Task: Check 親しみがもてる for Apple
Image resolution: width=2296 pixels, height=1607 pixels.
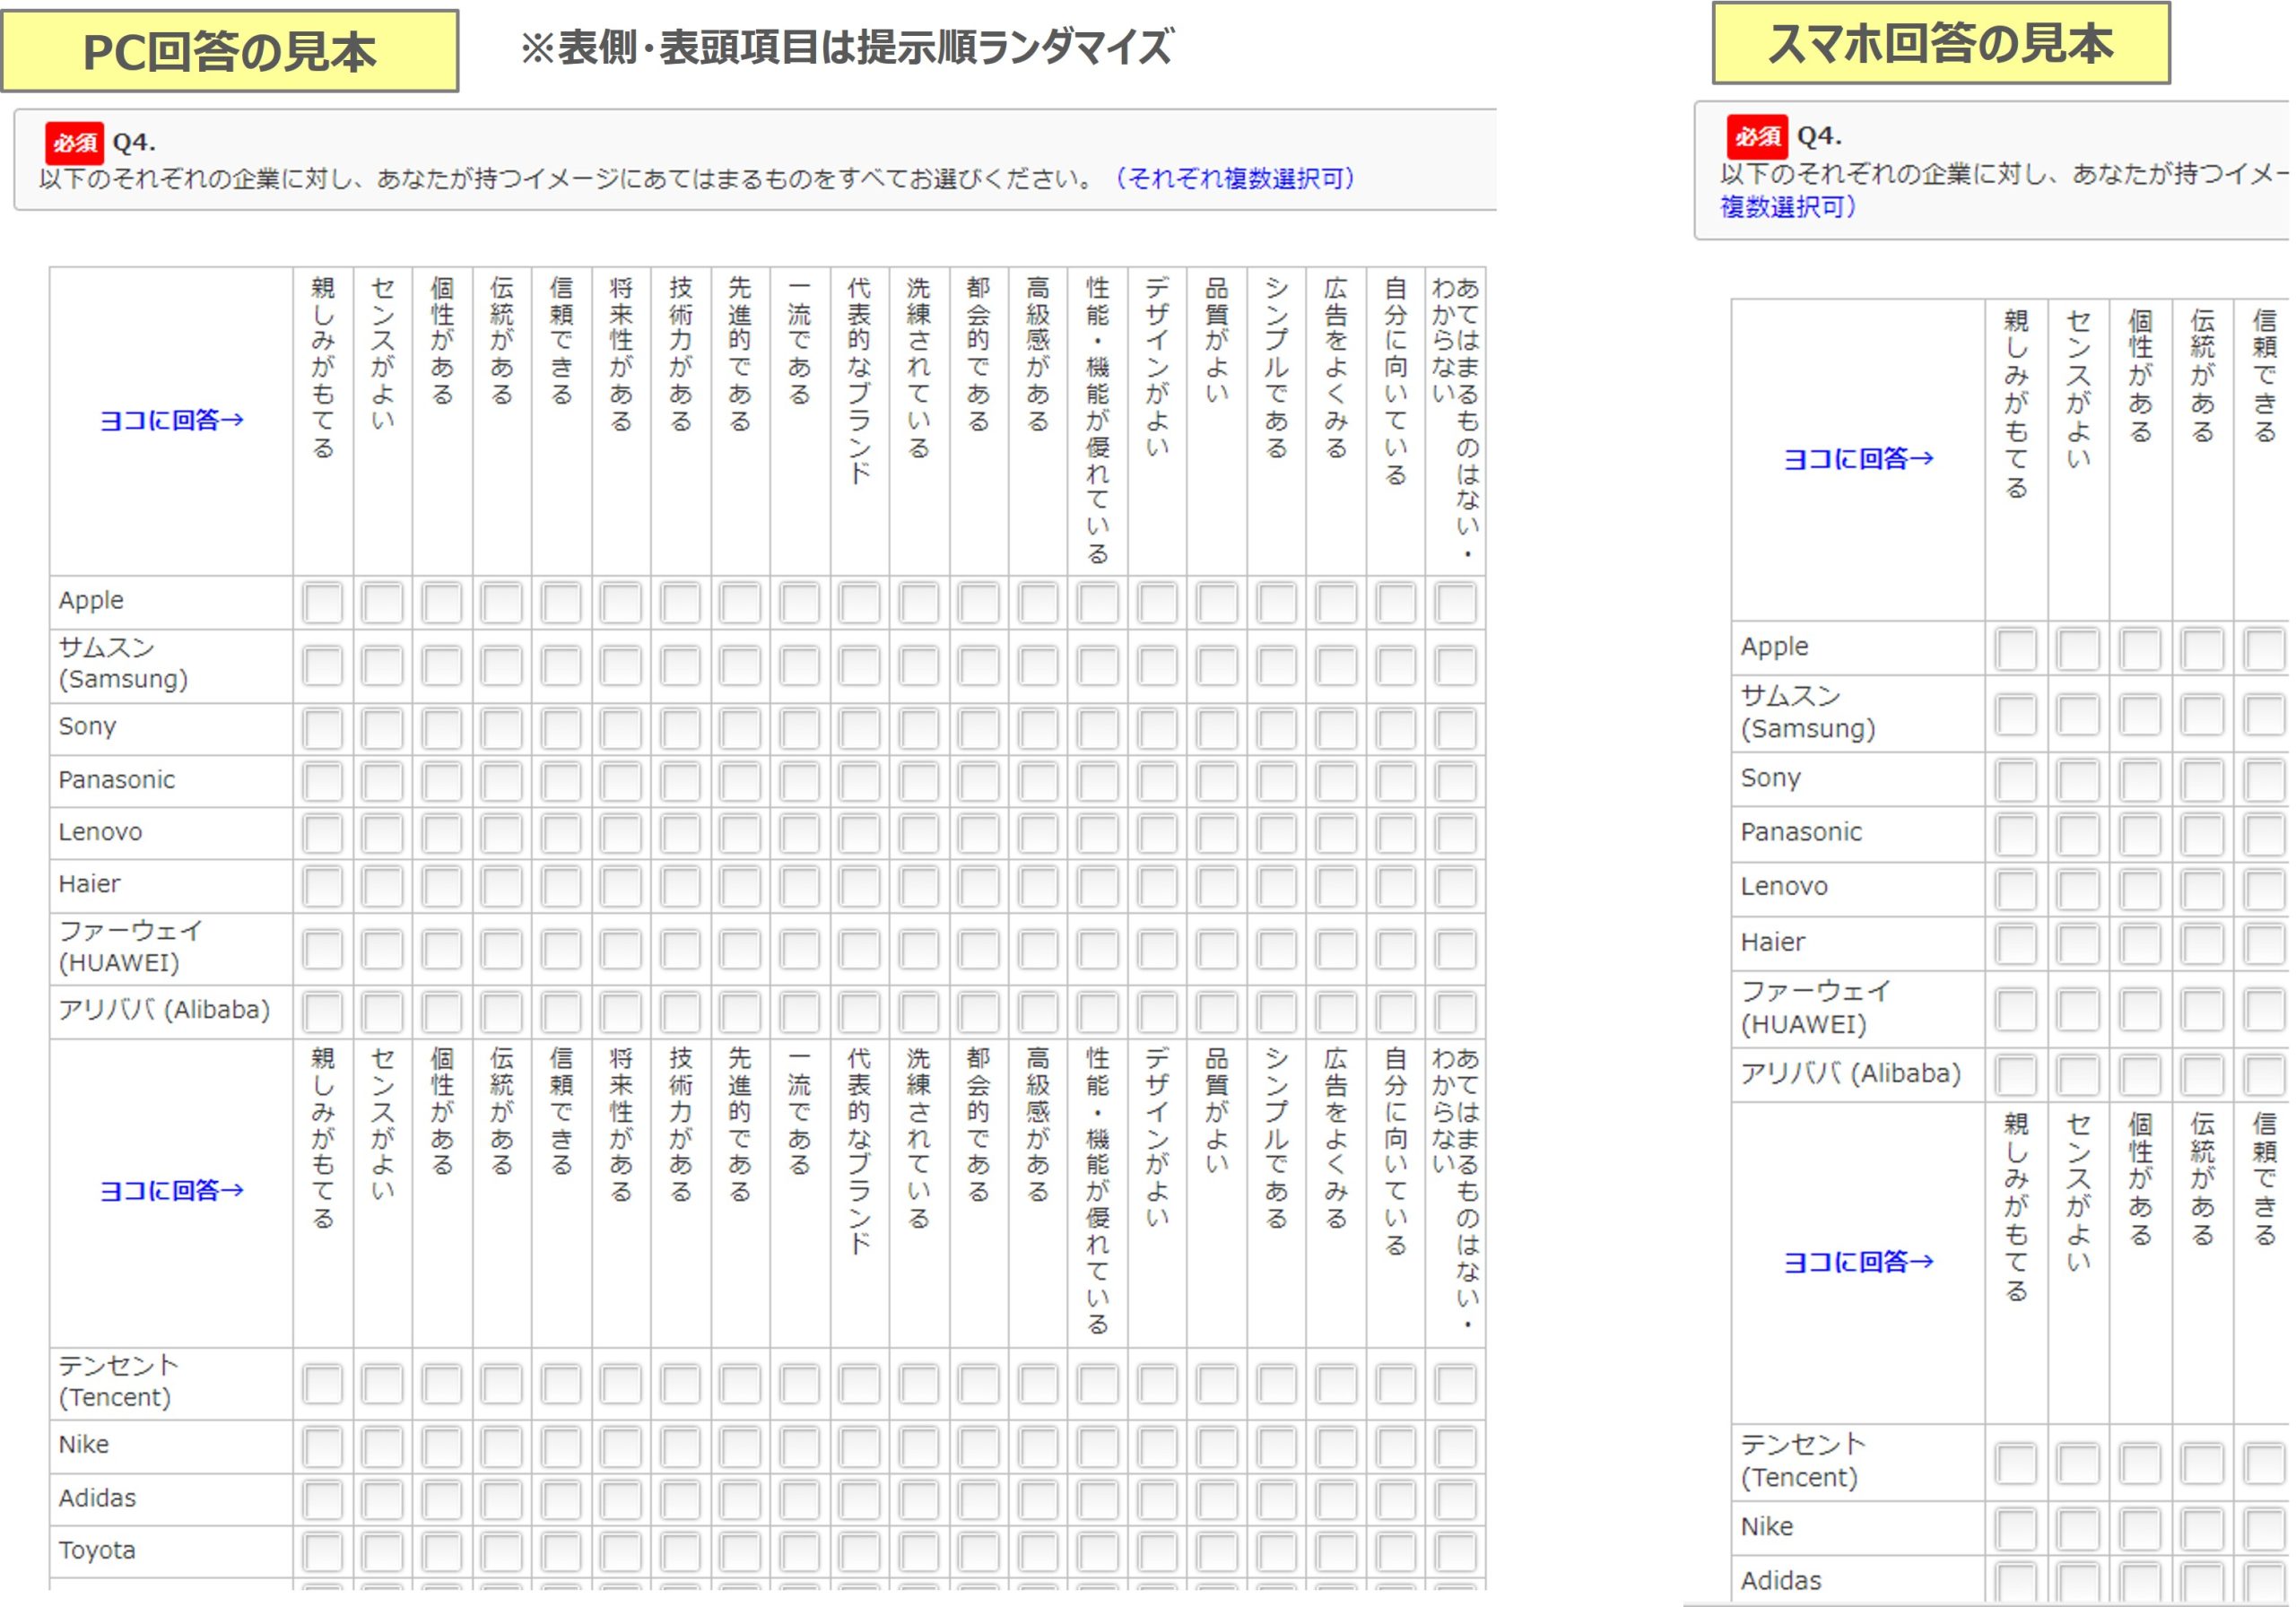Action: coord(322,600)
